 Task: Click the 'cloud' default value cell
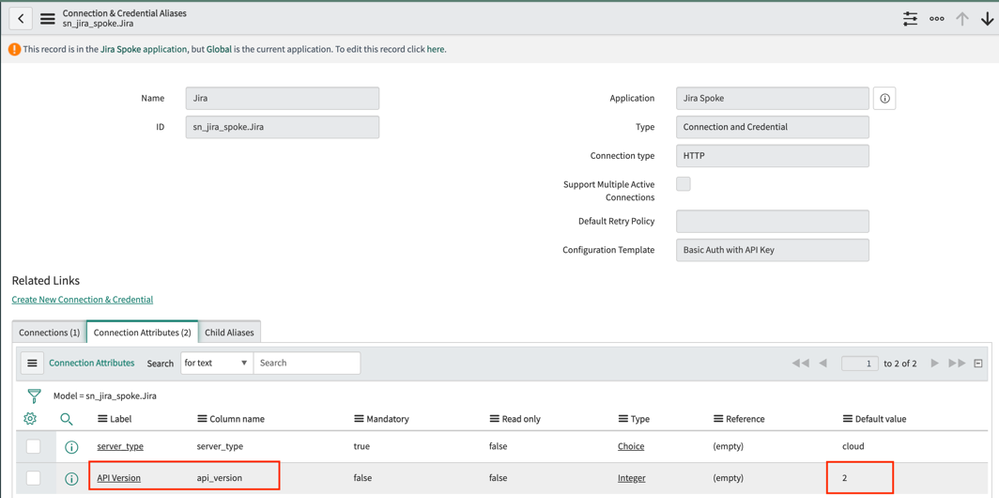click(853, 446)
